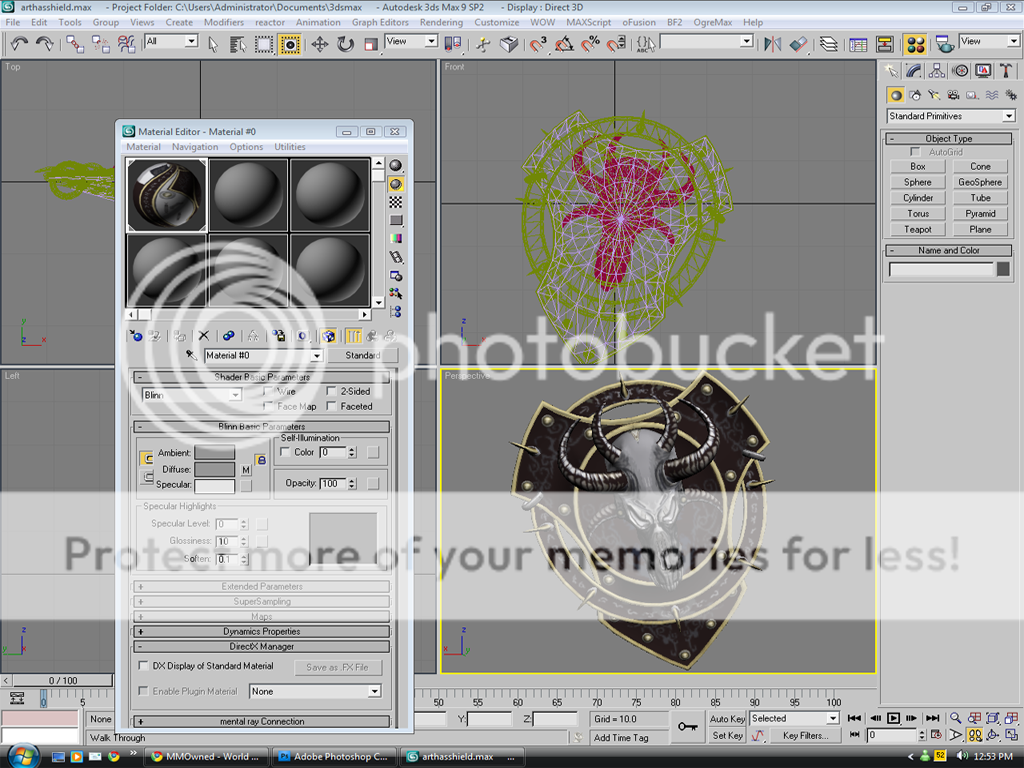This screenshot has width=1024, height=768.
Task: Click Zoom viewport magnifier icon
Action: 955,718
